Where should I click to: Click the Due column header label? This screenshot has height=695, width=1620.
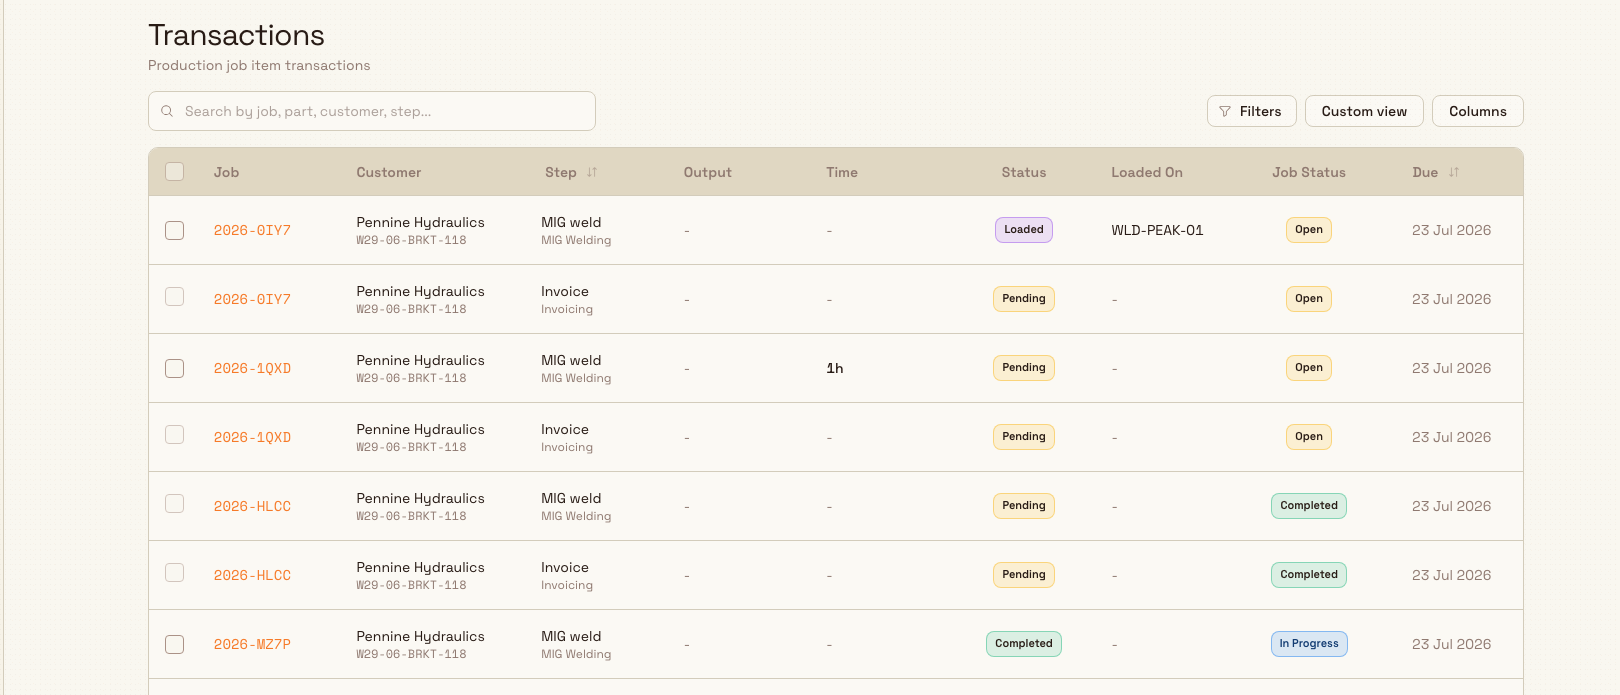(x=1425, y=172)
